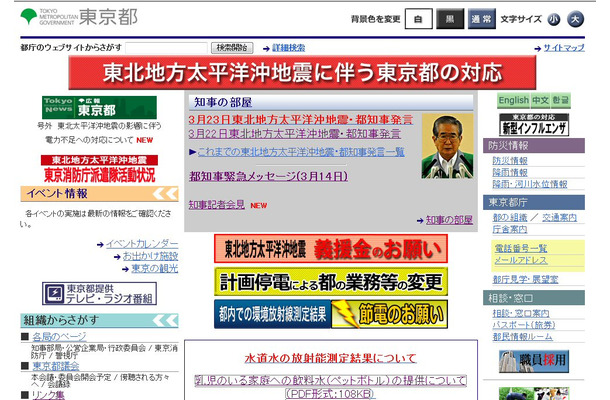Open the サイトマップ link
Screen dimensions: 610x400
564,48
